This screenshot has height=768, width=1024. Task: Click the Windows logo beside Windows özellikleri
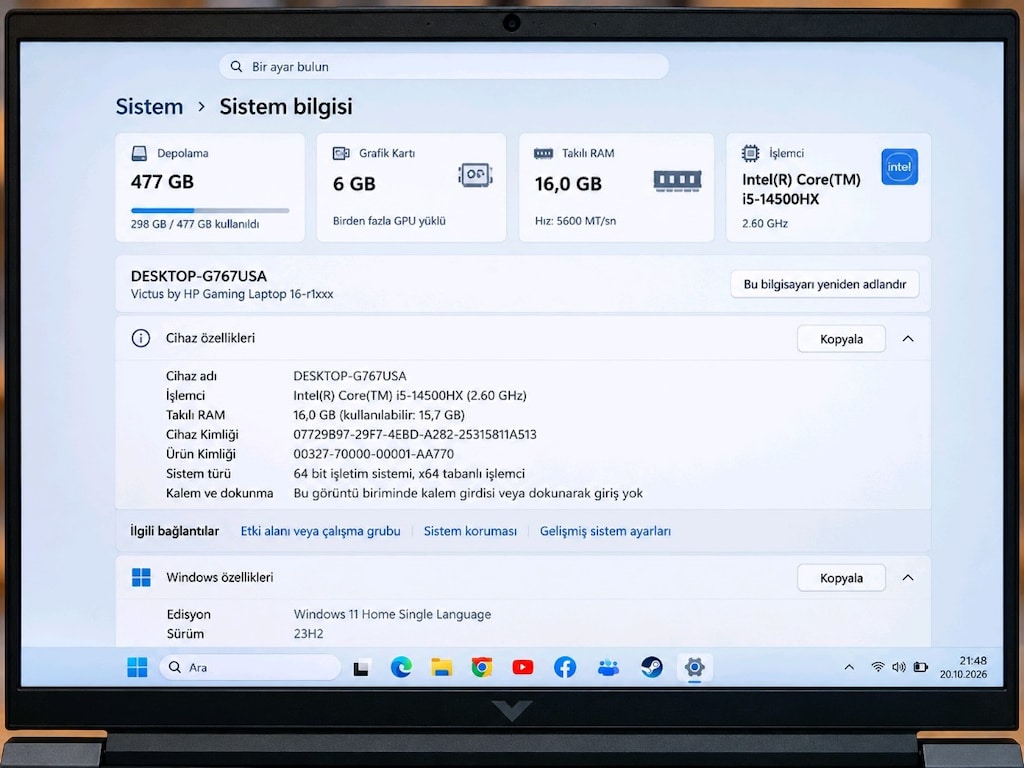141,577
